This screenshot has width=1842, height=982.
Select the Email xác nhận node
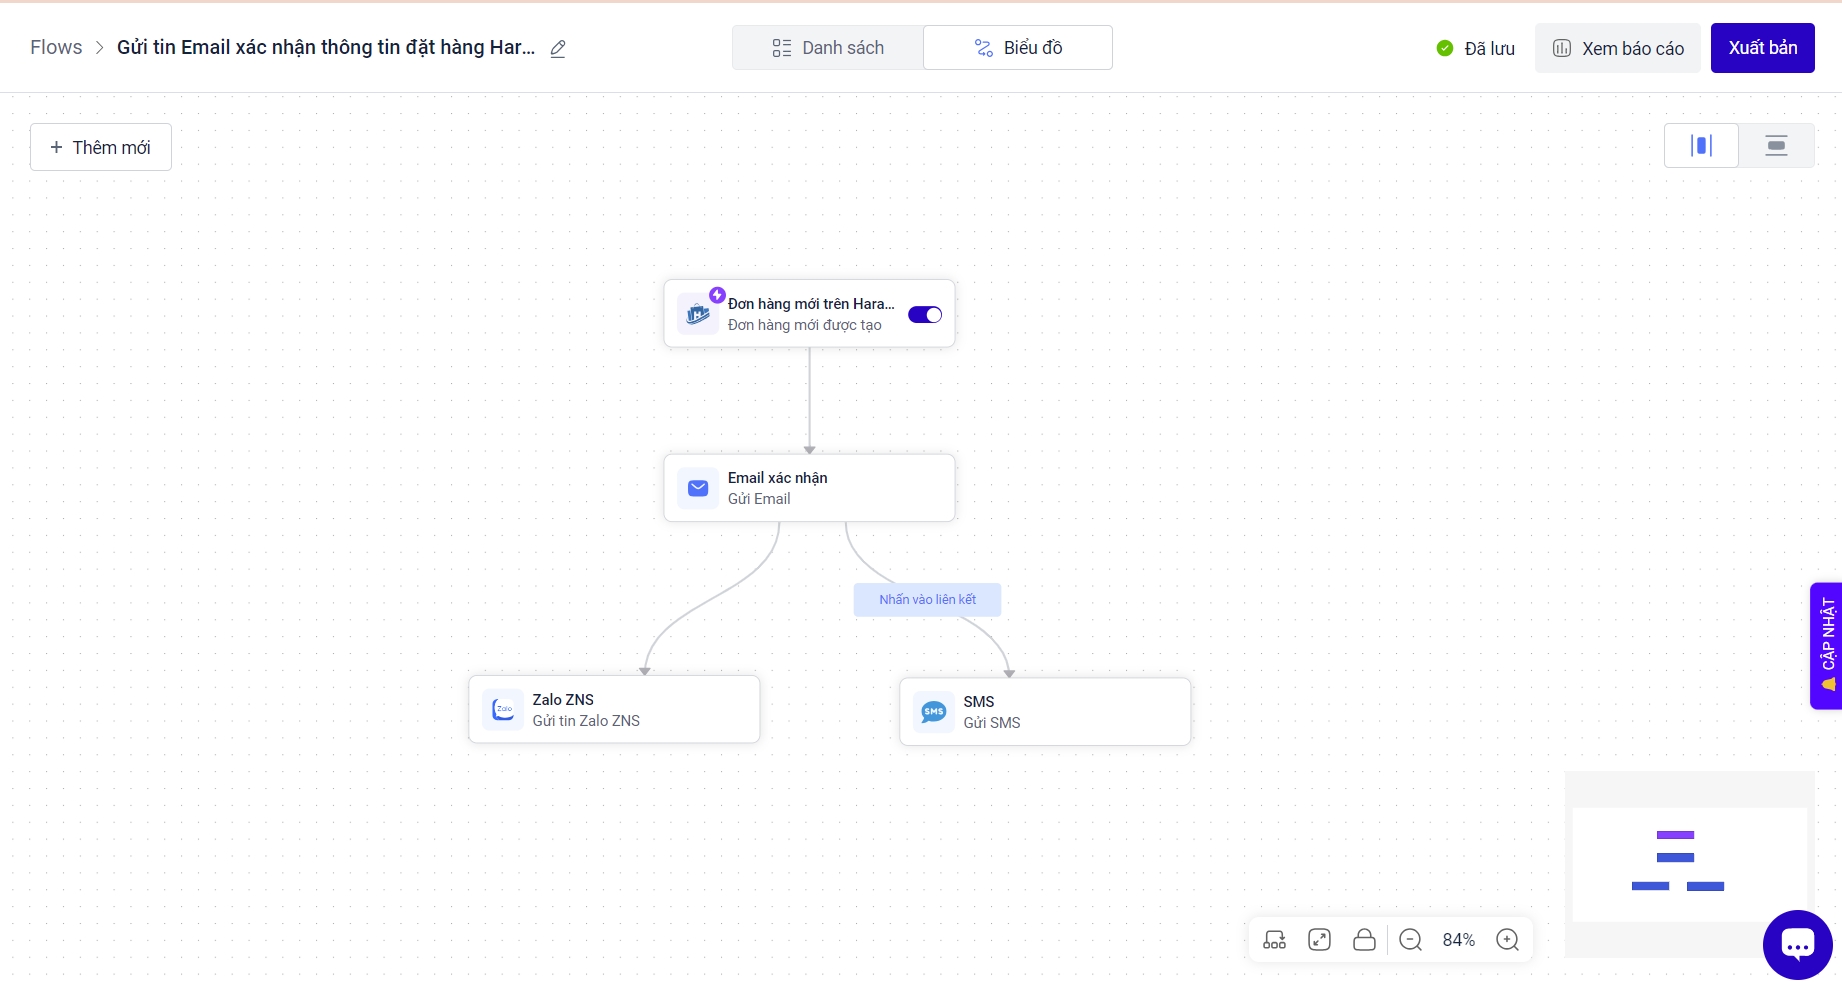click(x=809, y=488)
